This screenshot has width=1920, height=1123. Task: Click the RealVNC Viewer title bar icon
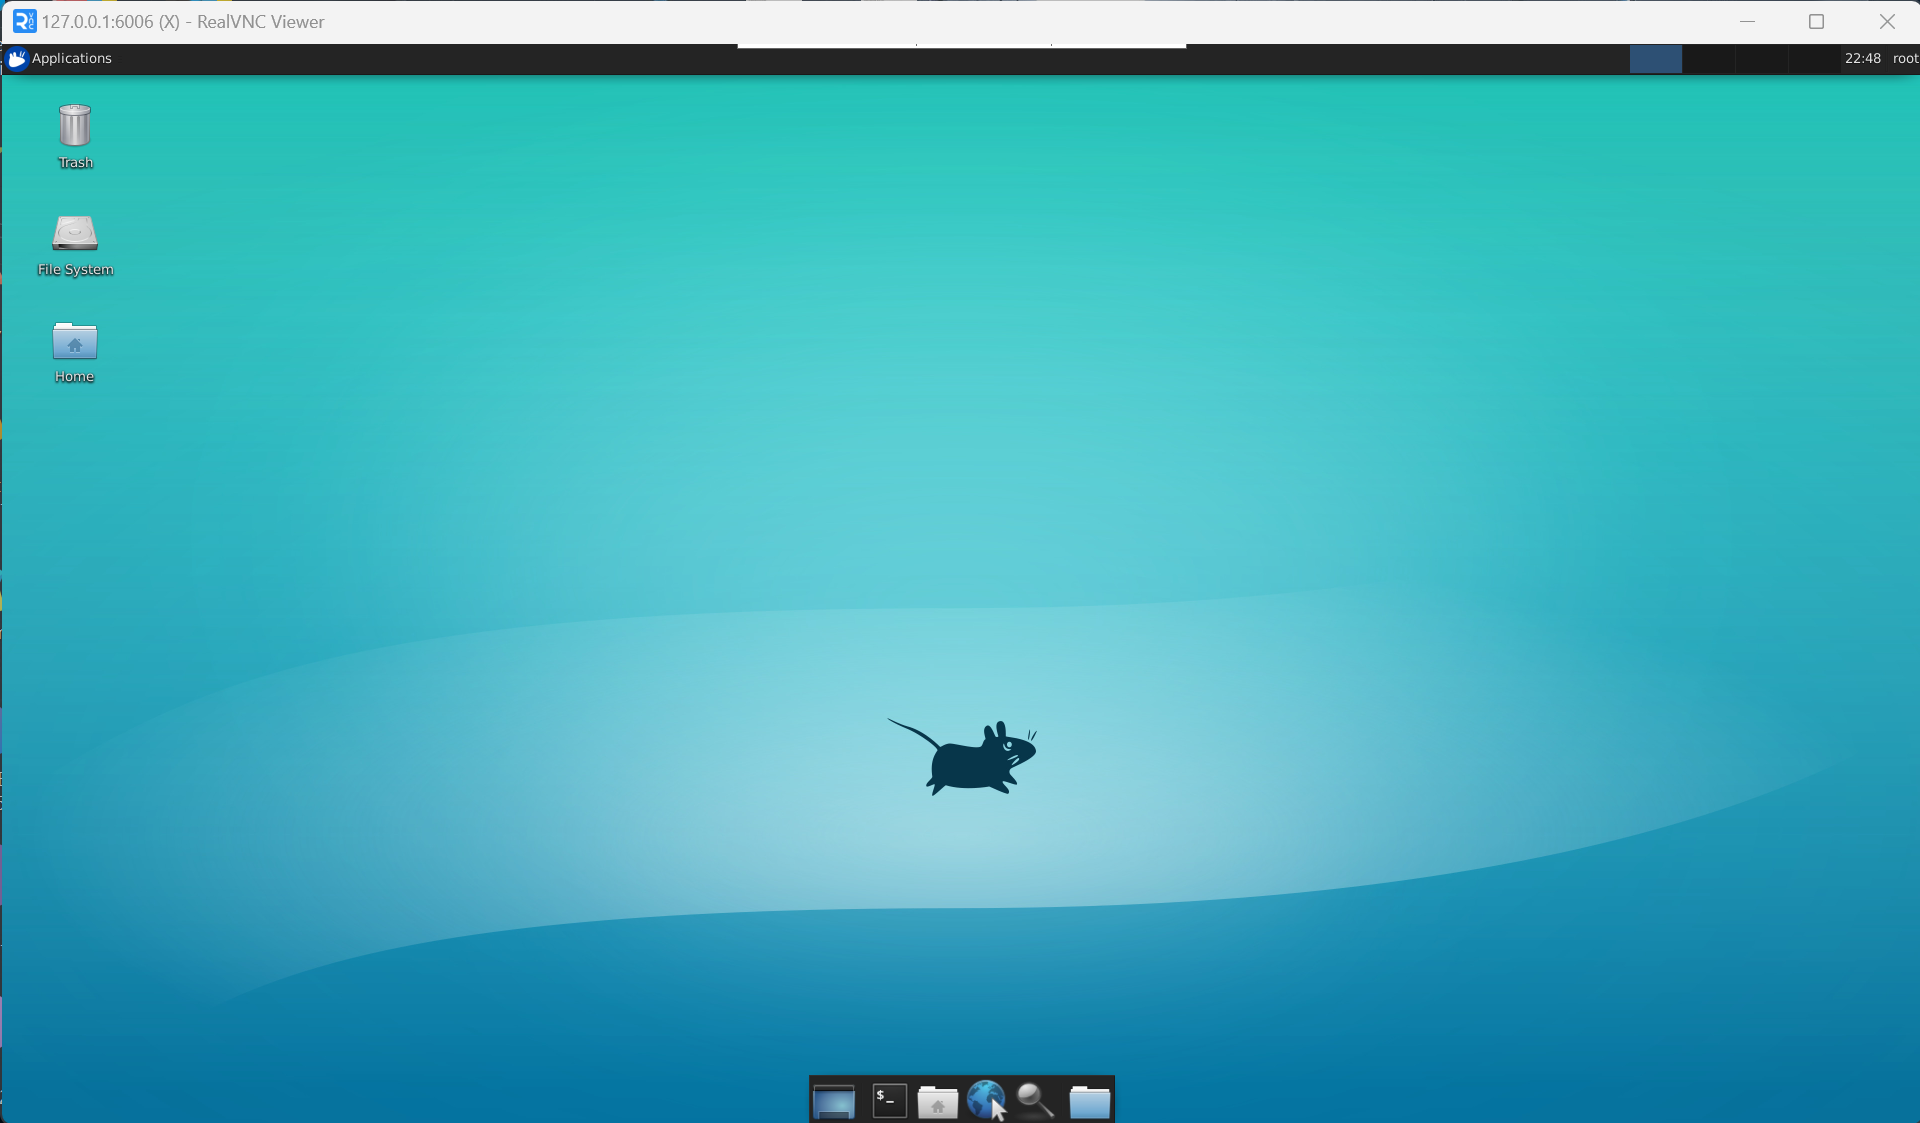[x=24, y=21]
